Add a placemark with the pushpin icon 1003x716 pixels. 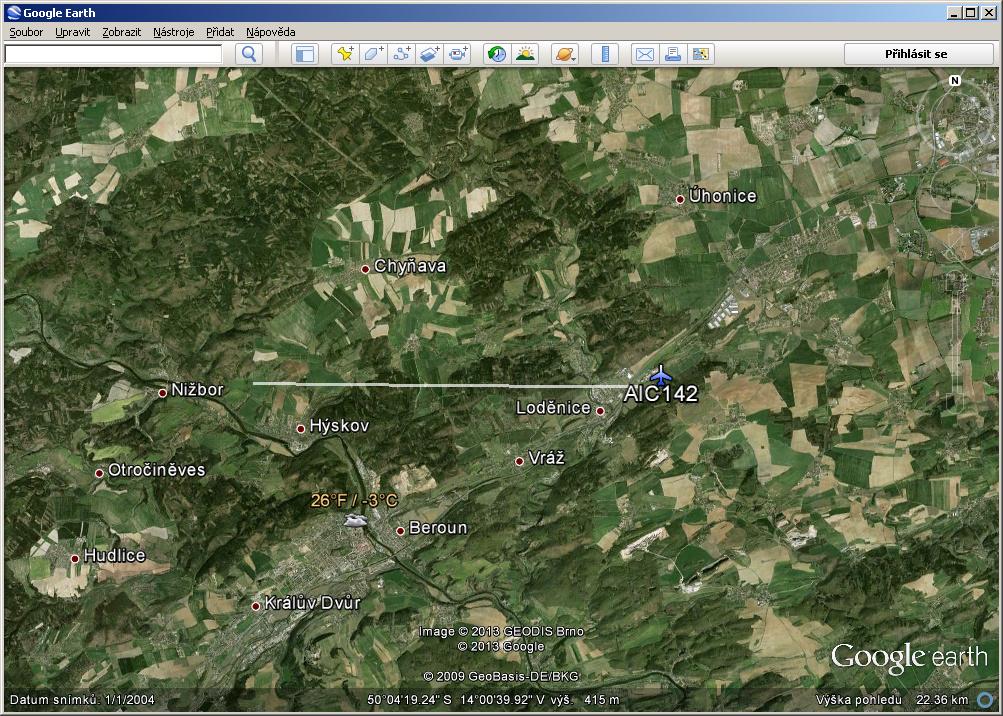pos(345,54)
